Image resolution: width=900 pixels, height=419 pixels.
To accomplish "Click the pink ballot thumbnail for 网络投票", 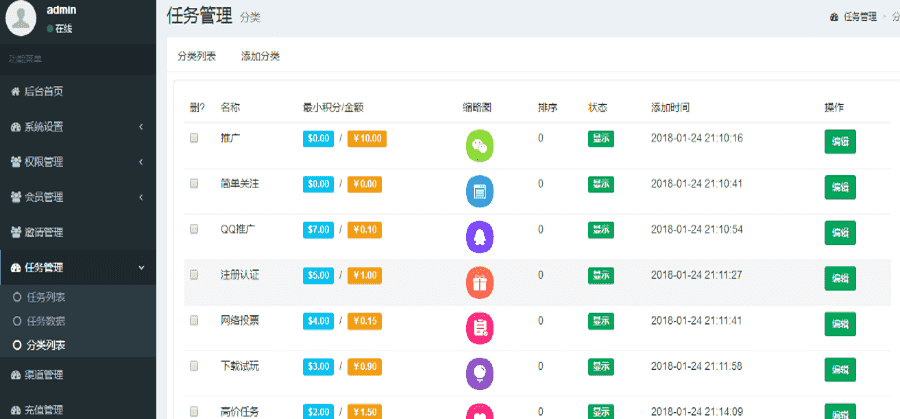I will [480, 328].
